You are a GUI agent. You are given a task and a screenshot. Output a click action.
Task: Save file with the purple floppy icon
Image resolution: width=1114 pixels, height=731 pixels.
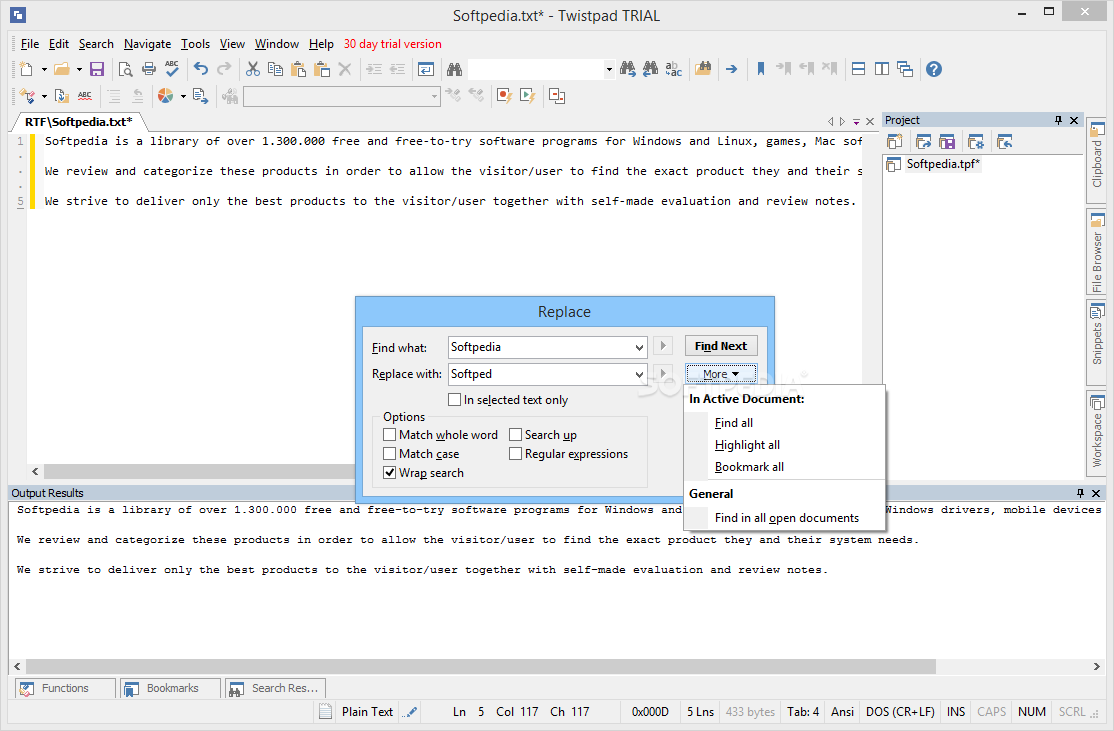click(x=97, y=69)
